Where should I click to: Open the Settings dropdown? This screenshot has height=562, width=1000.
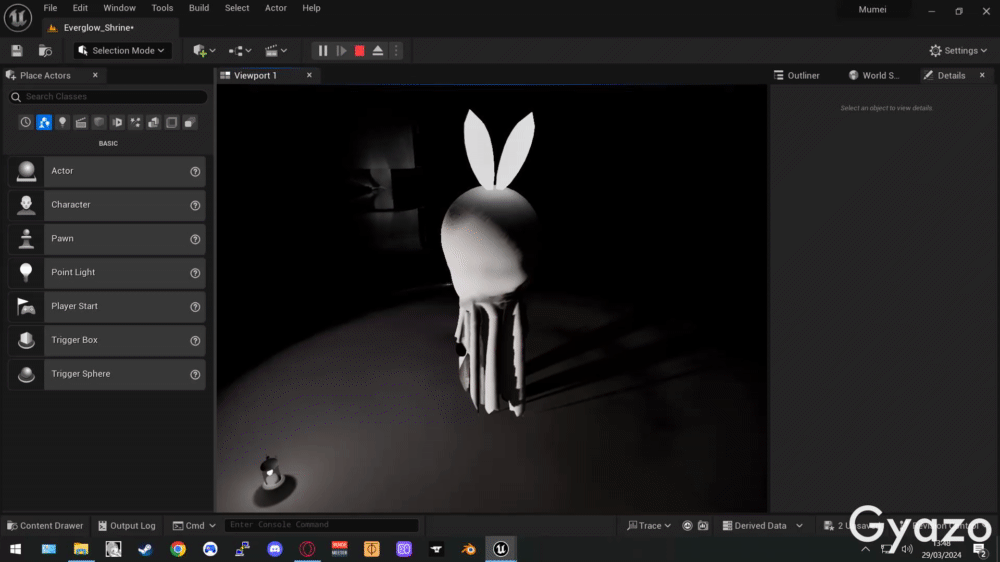(x=959, y=51)
